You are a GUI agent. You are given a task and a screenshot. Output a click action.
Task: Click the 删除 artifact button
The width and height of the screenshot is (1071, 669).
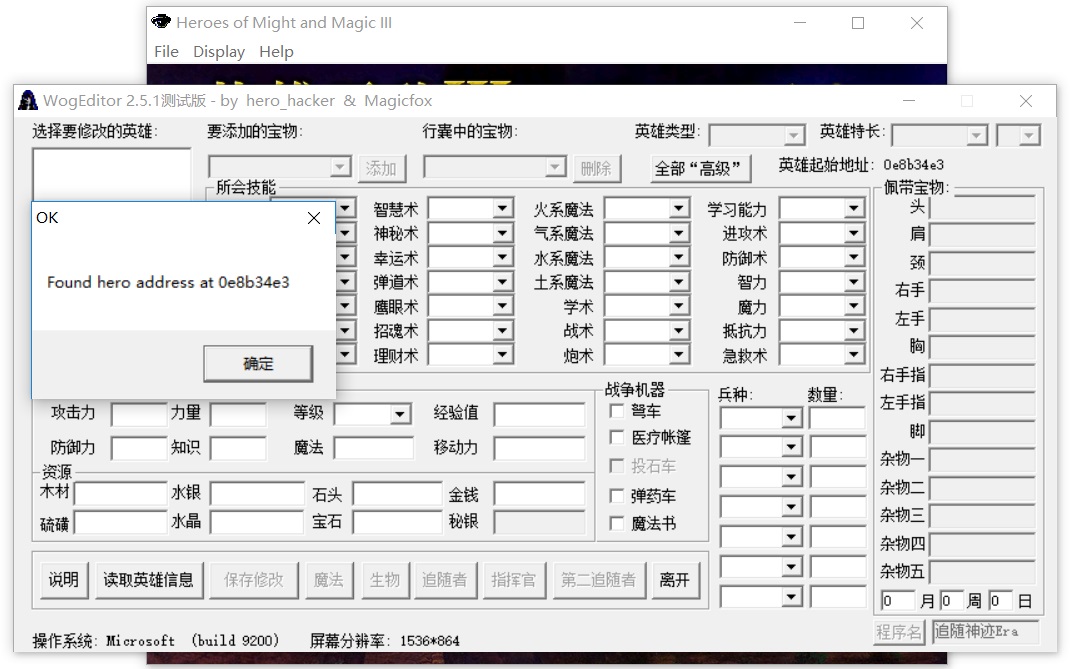(596, 168)
